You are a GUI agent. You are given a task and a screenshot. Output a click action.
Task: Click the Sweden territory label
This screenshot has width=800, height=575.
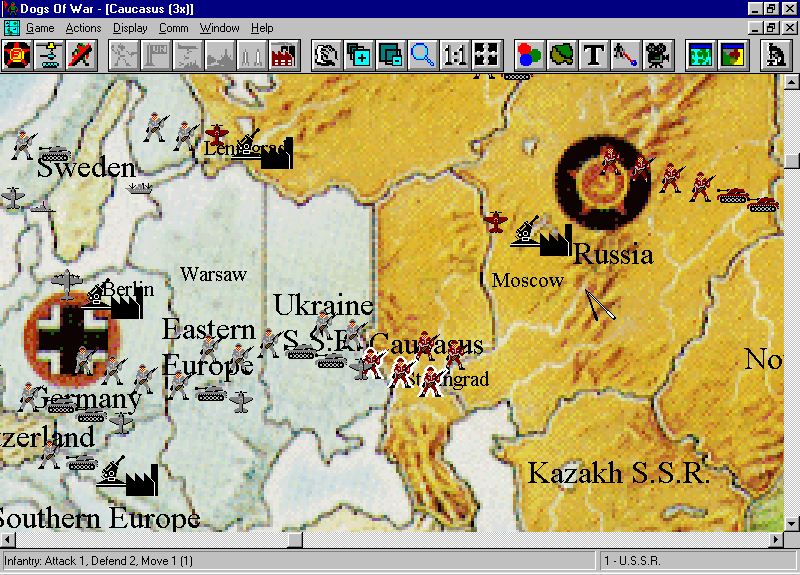pyautogui.click(x=86, y=168)
